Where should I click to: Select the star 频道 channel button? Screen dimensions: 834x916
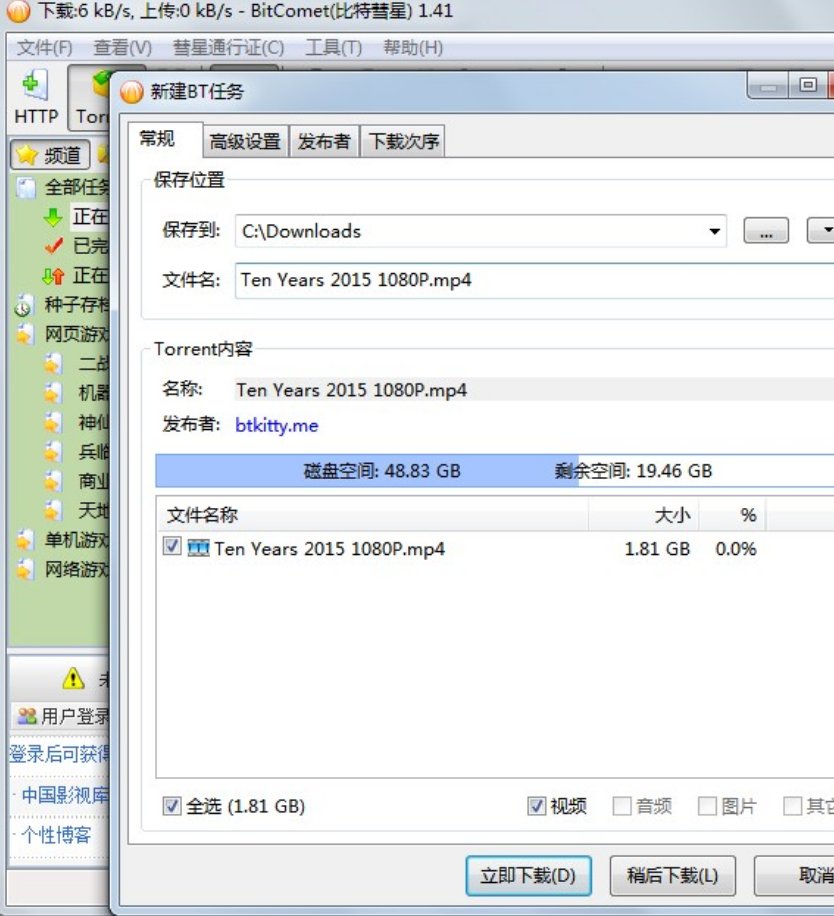coord(50,155)
